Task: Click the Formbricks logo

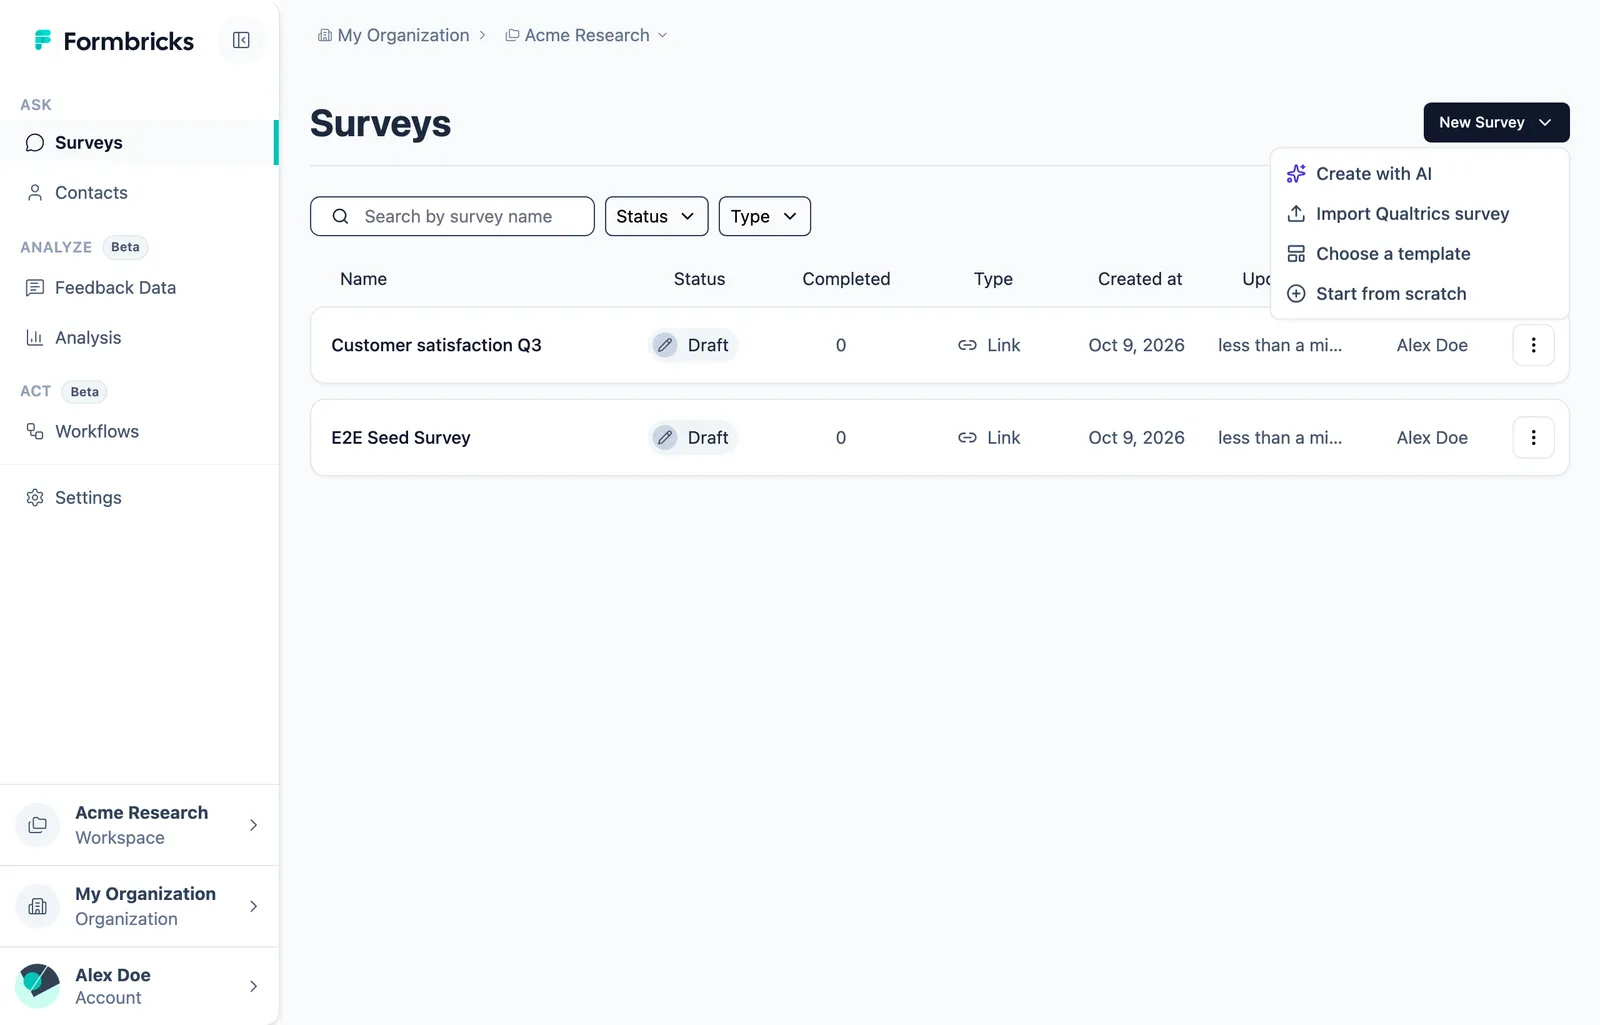Action: tap(114, 41)
